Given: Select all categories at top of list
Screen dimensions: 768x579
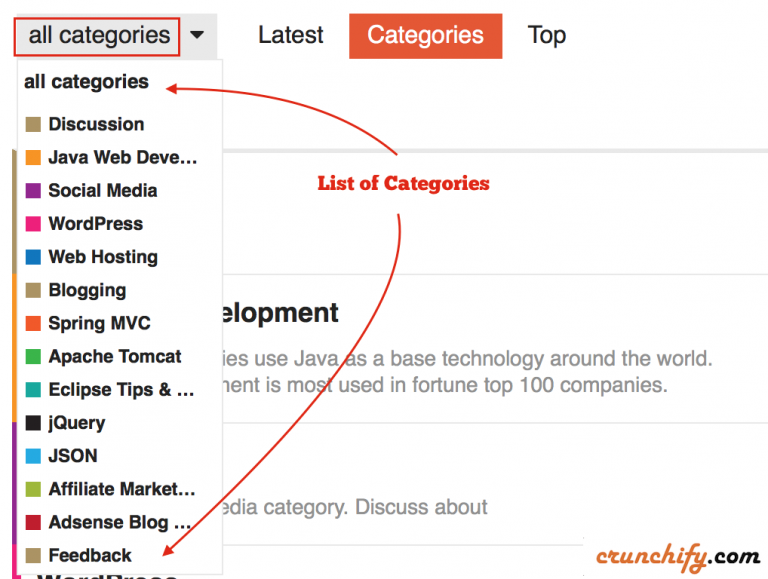Looking at the screenshot, I should pos(86,82).
